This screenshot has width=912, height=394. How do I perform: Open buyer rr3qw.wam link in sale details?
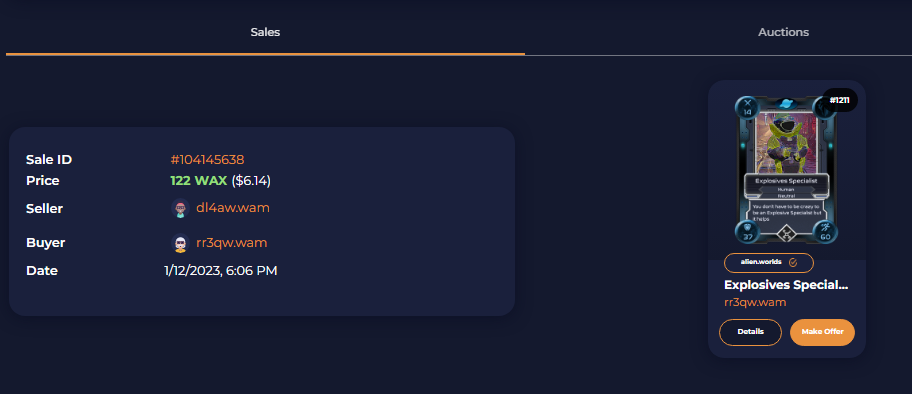231,243
